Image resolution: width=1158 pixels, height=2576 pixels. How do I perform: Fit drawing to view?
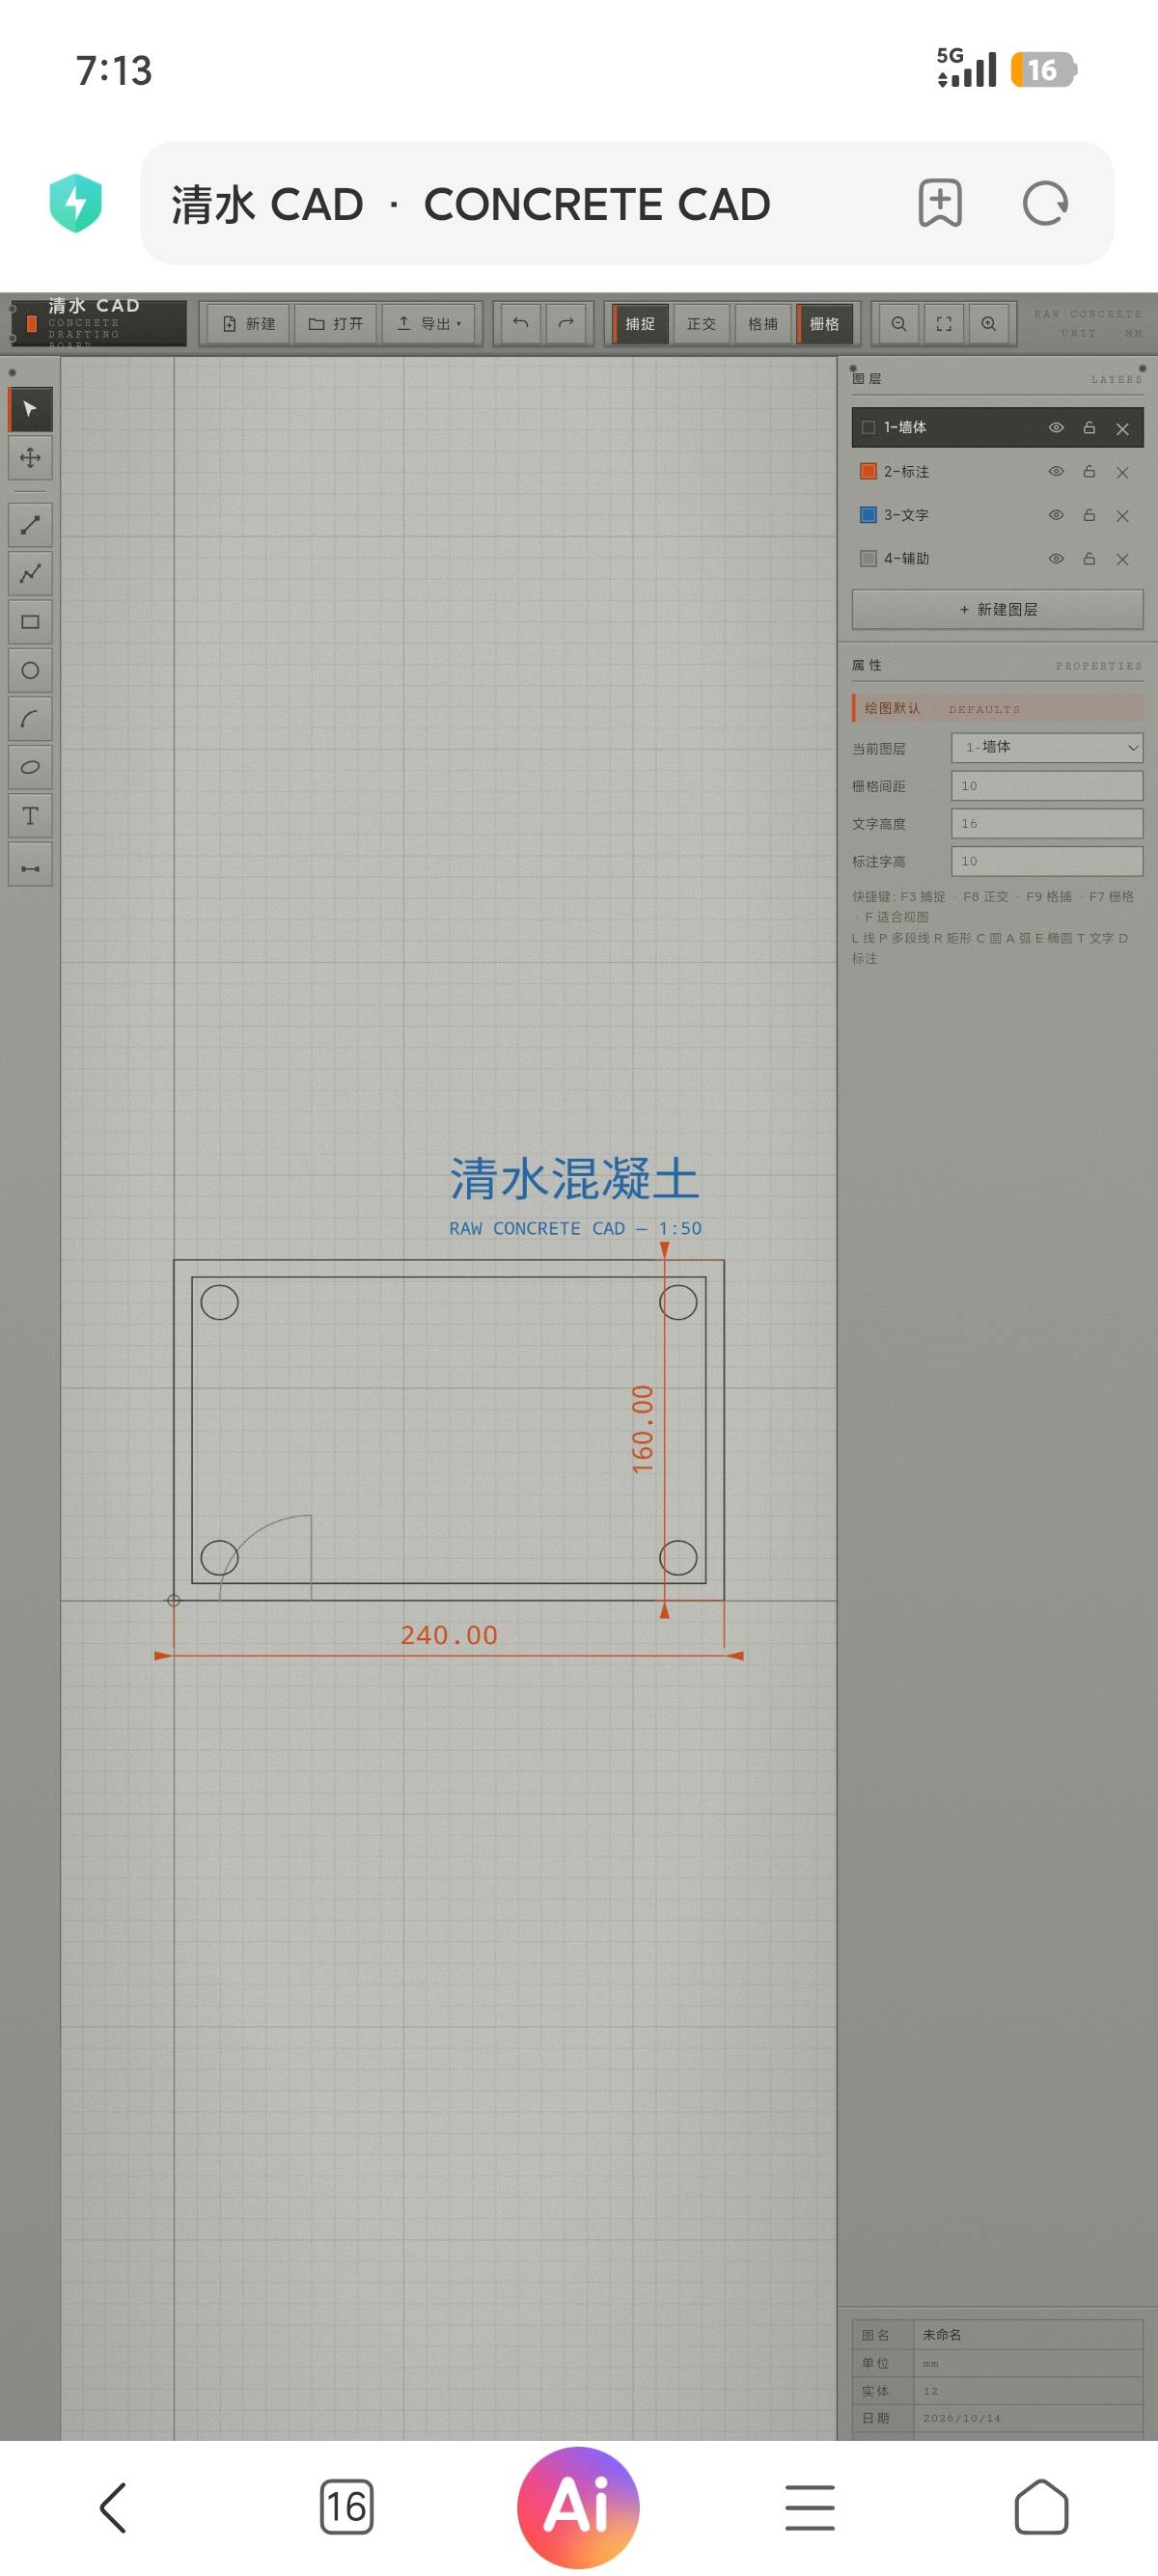pos(944,323)
